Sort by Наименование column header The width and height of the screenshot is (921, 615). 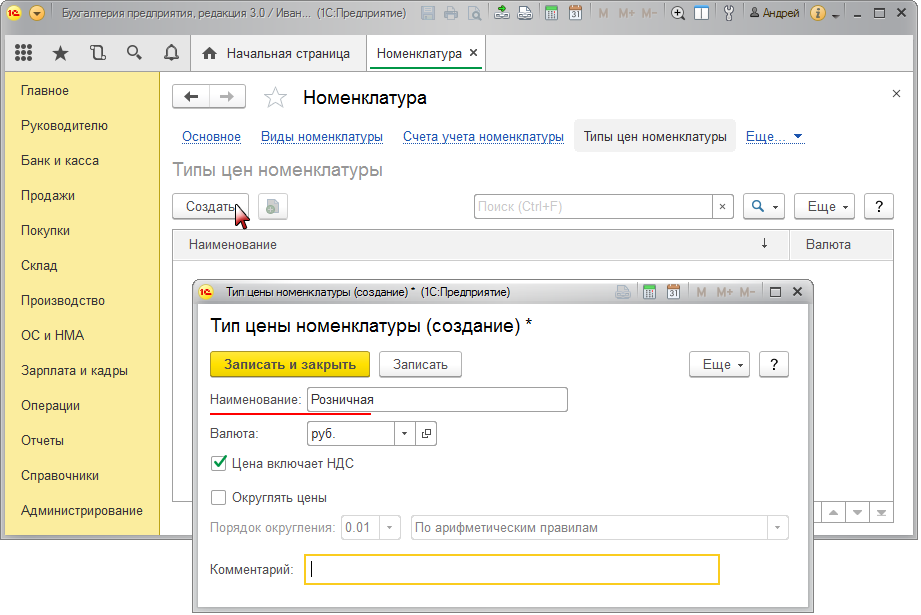point(480,244)
